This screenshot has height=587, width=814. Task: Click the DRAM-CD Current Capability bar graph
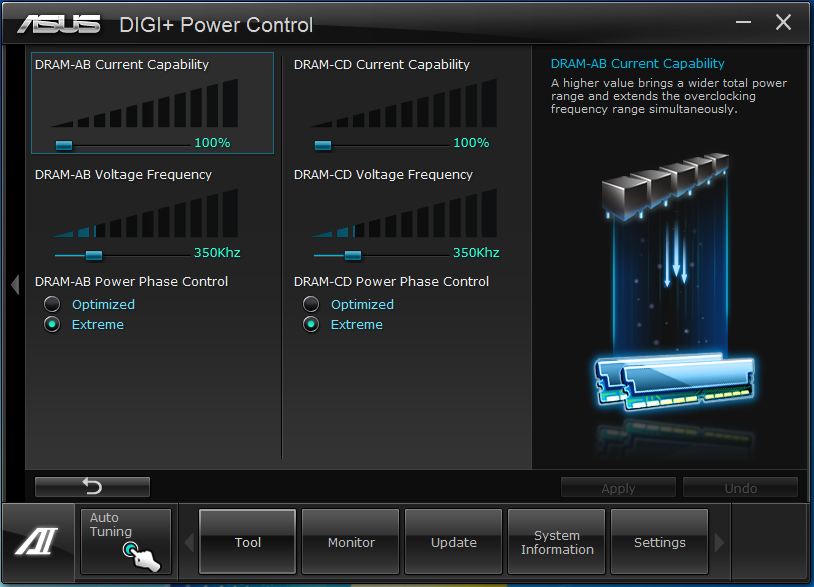pos(404,103)
